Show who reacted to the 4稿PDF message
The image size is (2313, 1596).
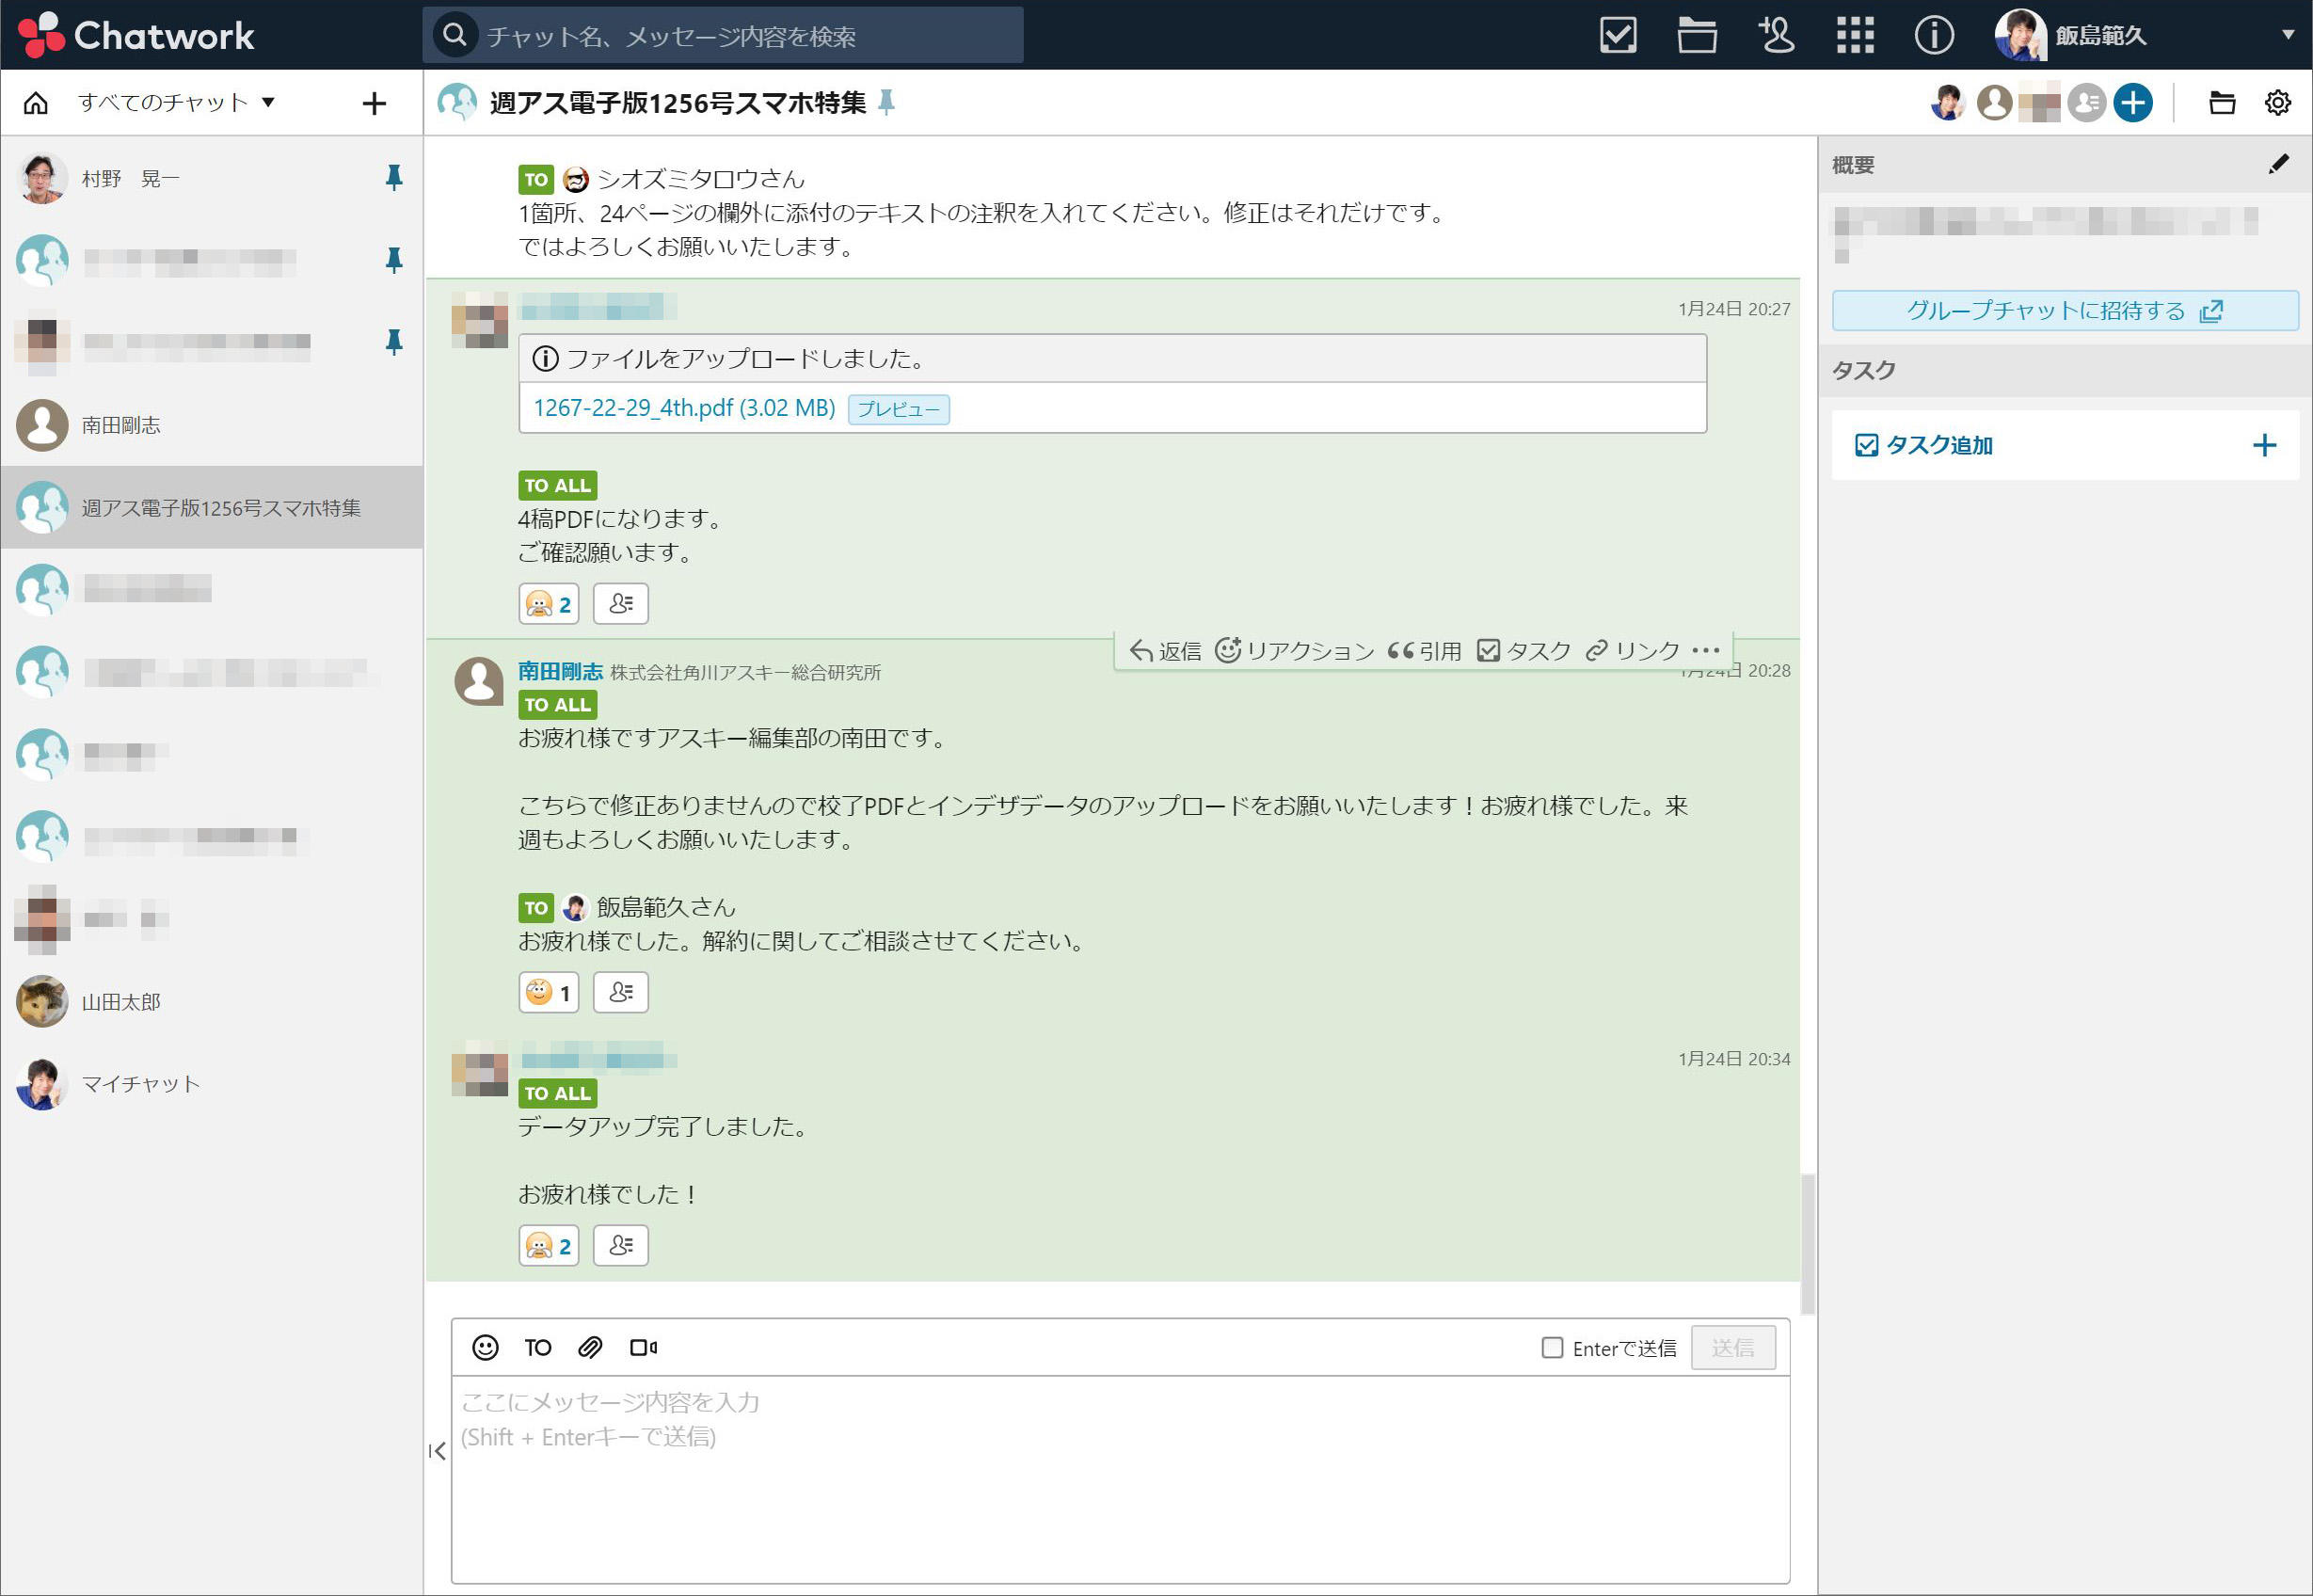tap(620, 604)
